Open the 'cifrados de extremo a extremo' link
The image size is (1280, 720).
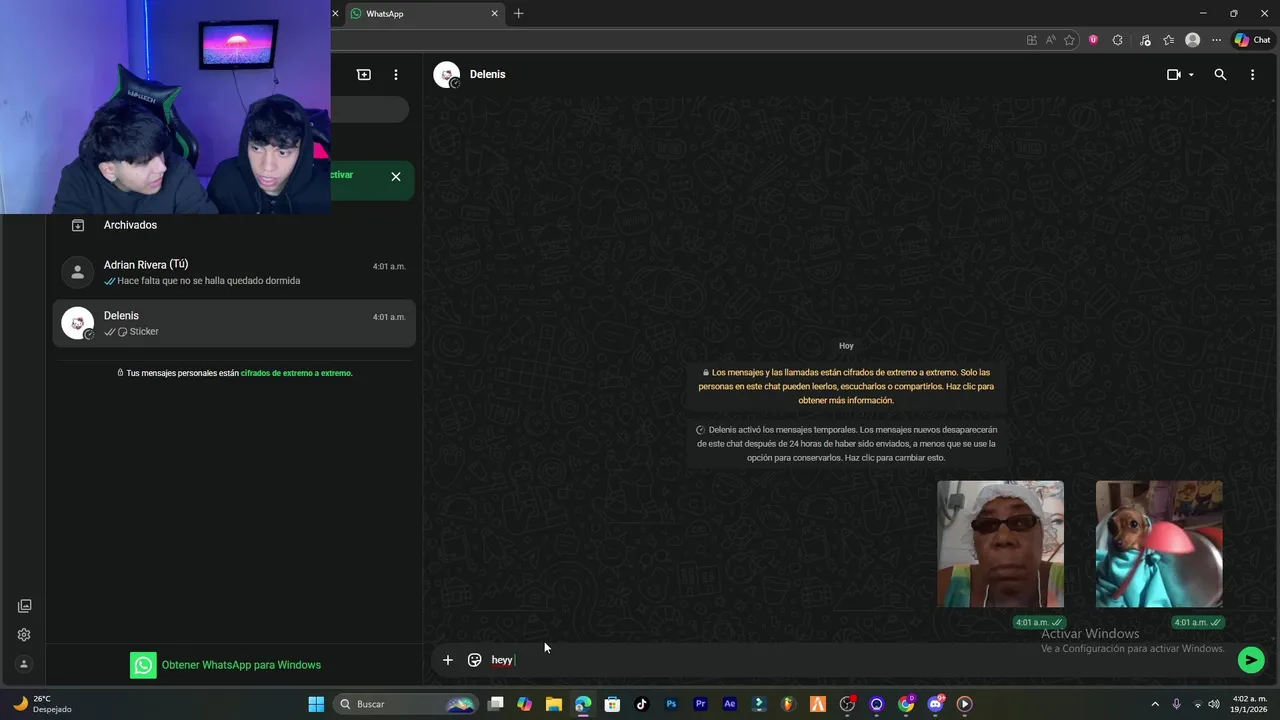[296, 373]
